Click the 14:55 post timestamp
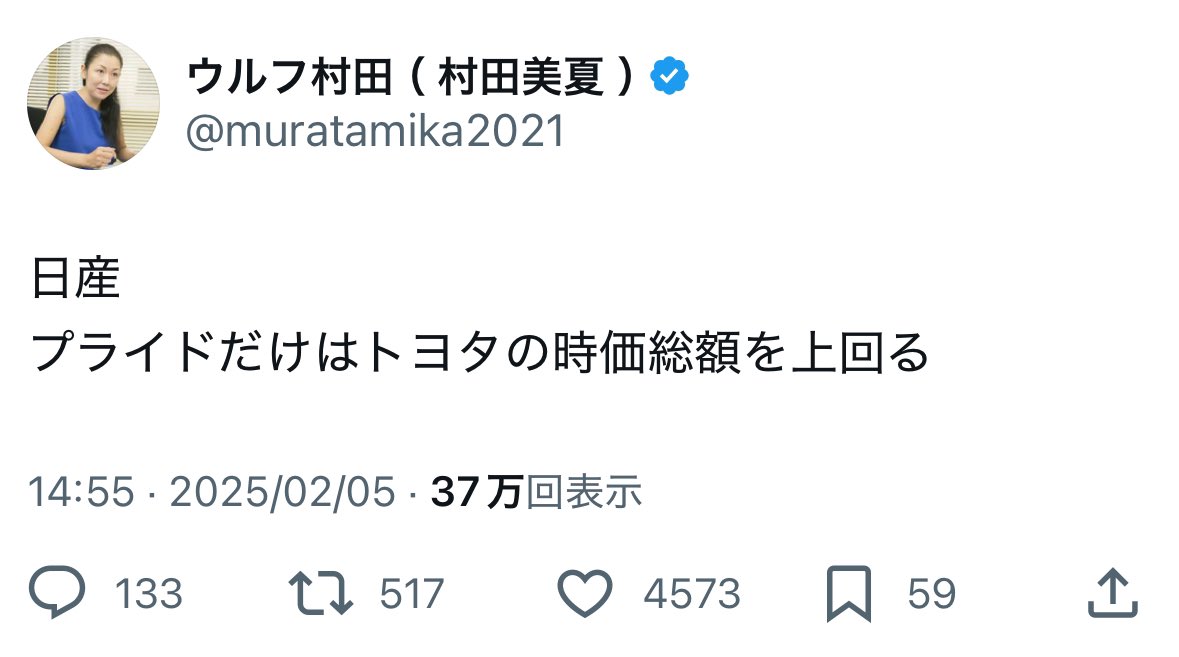This screenshot has height=657, width=1179. click(82, 492)
